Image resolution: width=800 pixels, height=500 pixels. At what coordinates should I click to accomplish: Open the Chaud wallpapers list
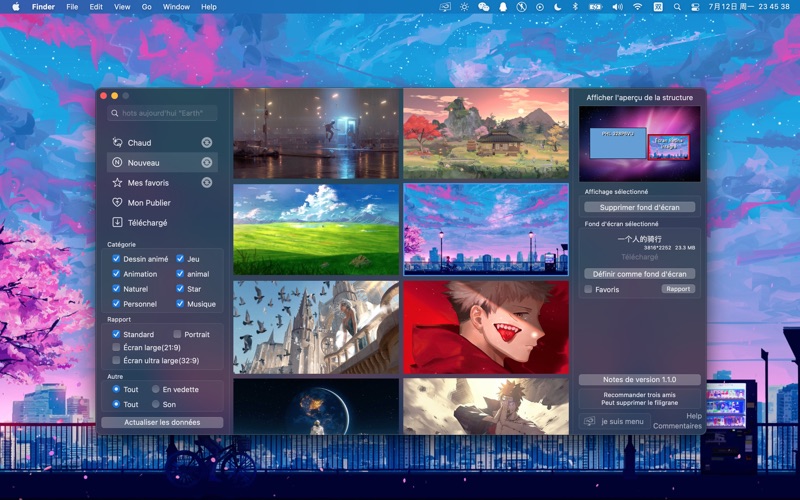(x=162, y=142)
